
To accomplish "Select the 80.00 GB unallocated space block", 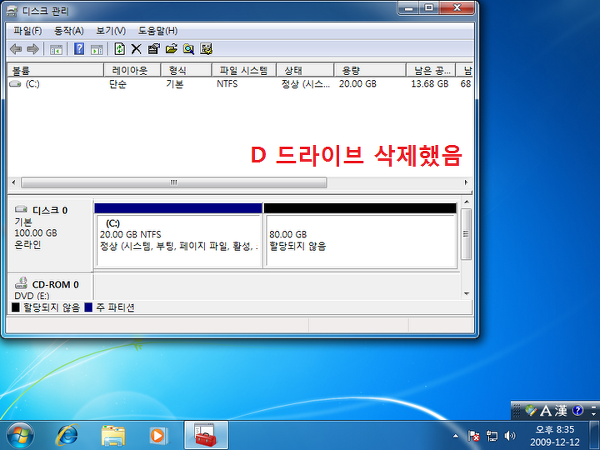I will click(360, 235).
